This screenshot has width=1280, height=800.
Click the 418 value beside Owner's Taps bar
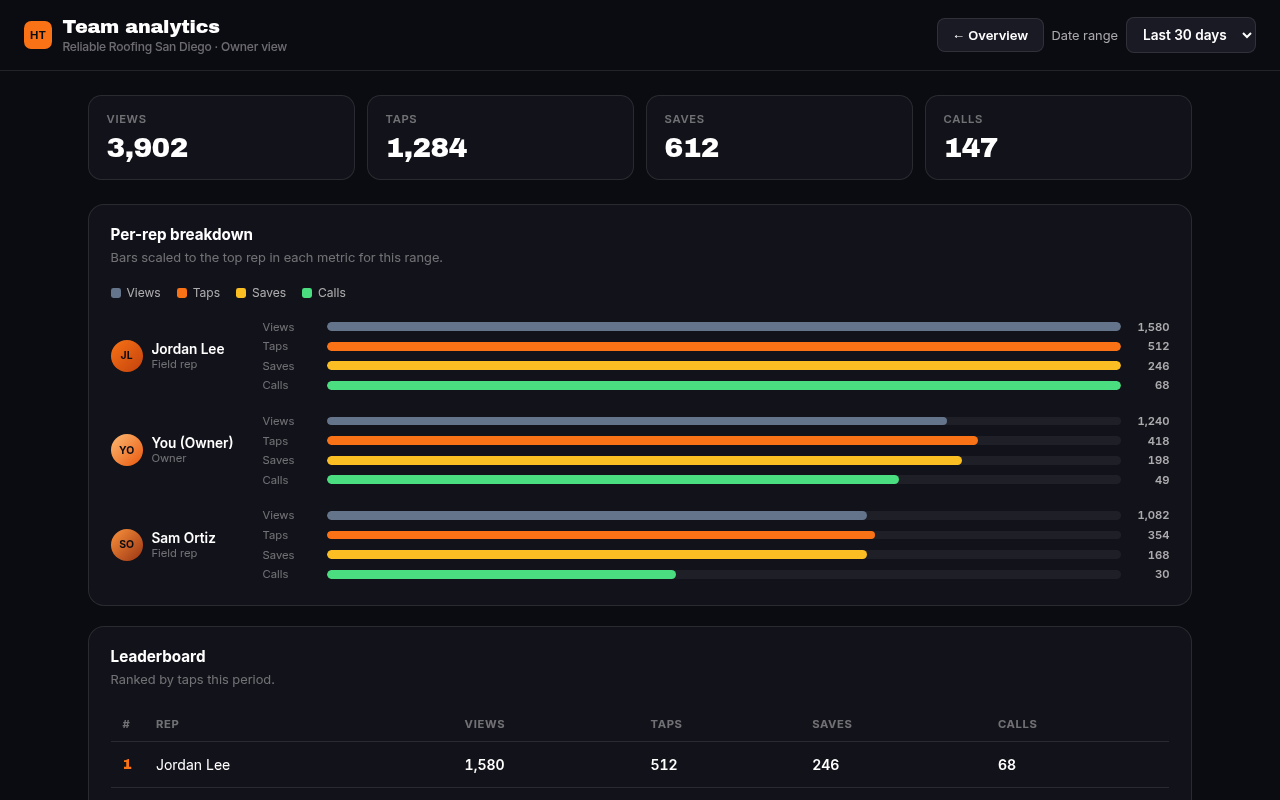[x=1158, y=441]
